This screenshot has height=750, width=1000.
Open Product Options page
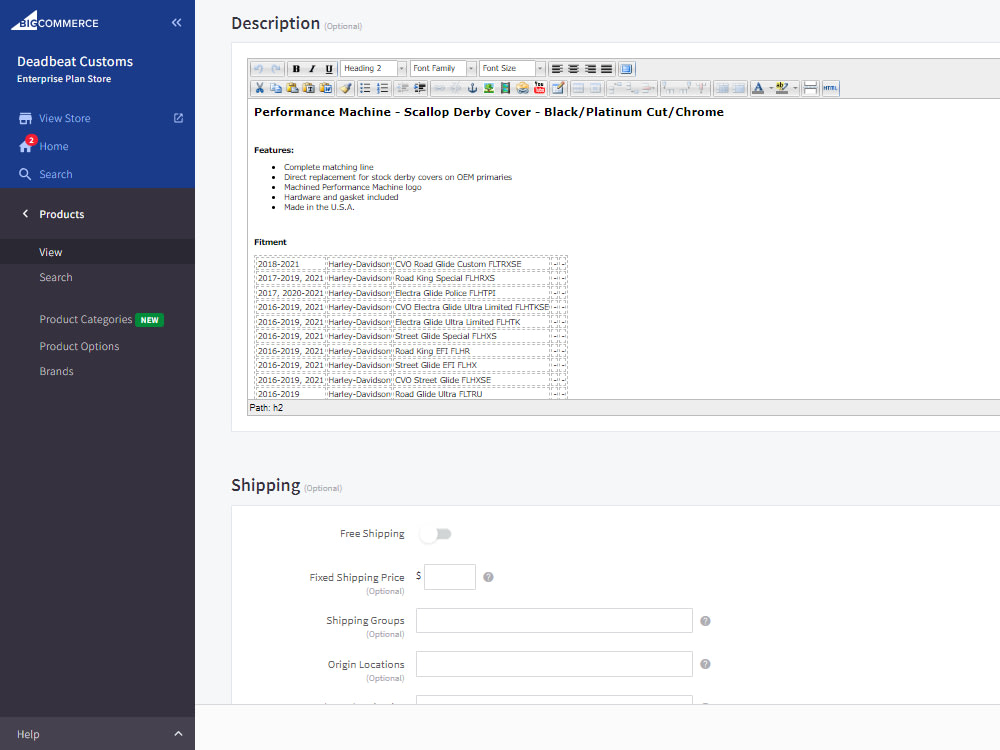coord(79,346)
